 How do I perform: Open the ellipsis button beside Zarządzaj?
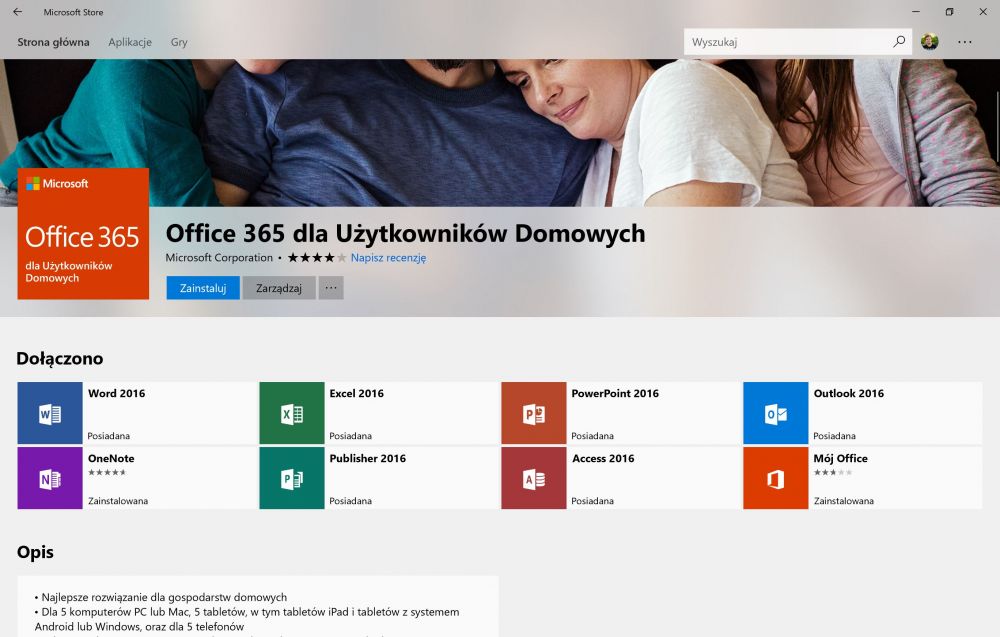[331, 288]
